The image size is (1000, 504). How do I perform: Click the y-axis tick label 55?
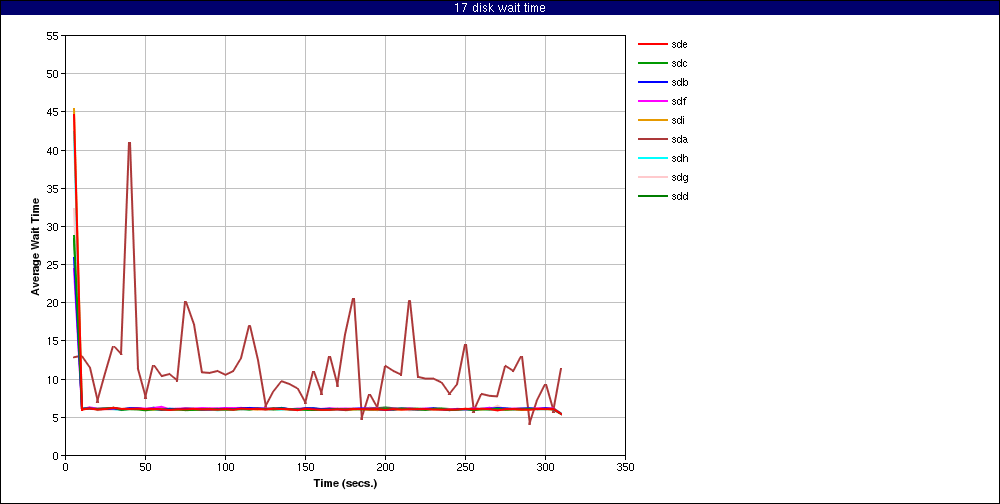point(53,36)
